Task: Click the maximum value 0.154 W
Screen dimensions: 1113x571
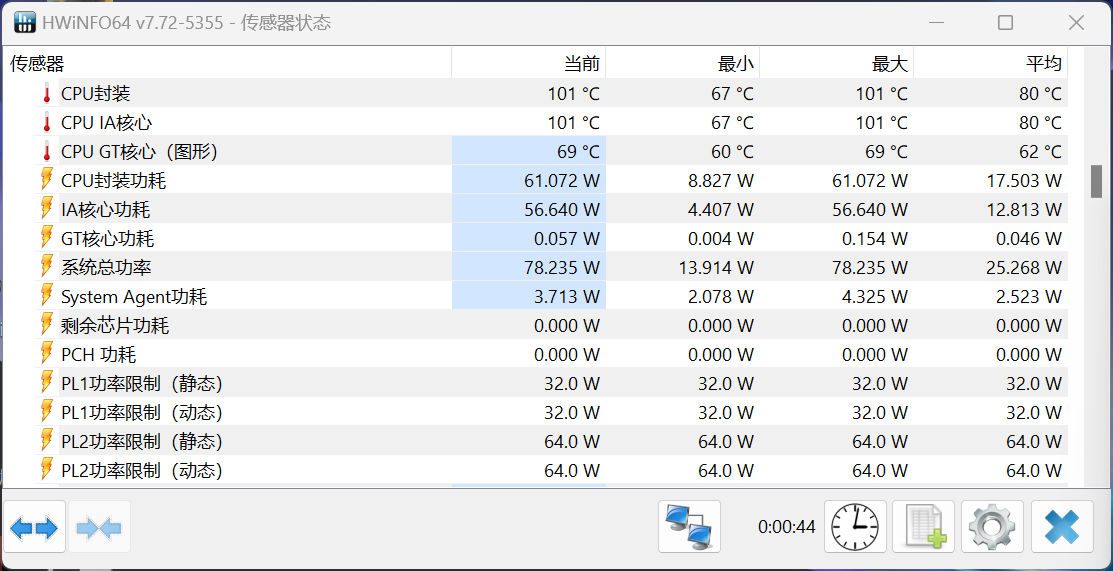Action: tap(875, 239)
